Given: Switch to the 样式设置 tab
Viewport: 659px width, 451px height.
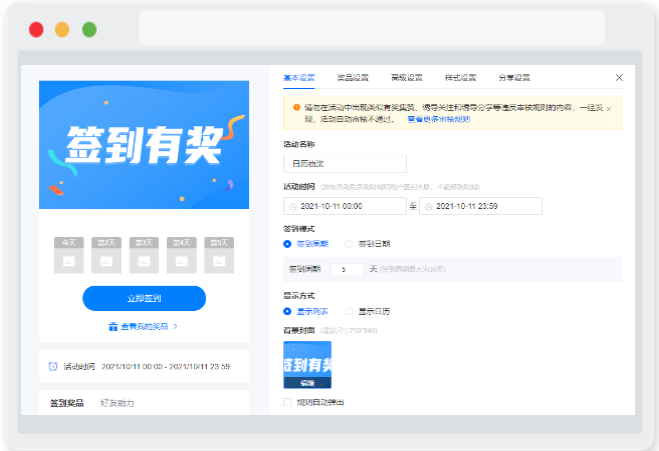Looking at the screenshot, I should point(460,78).
